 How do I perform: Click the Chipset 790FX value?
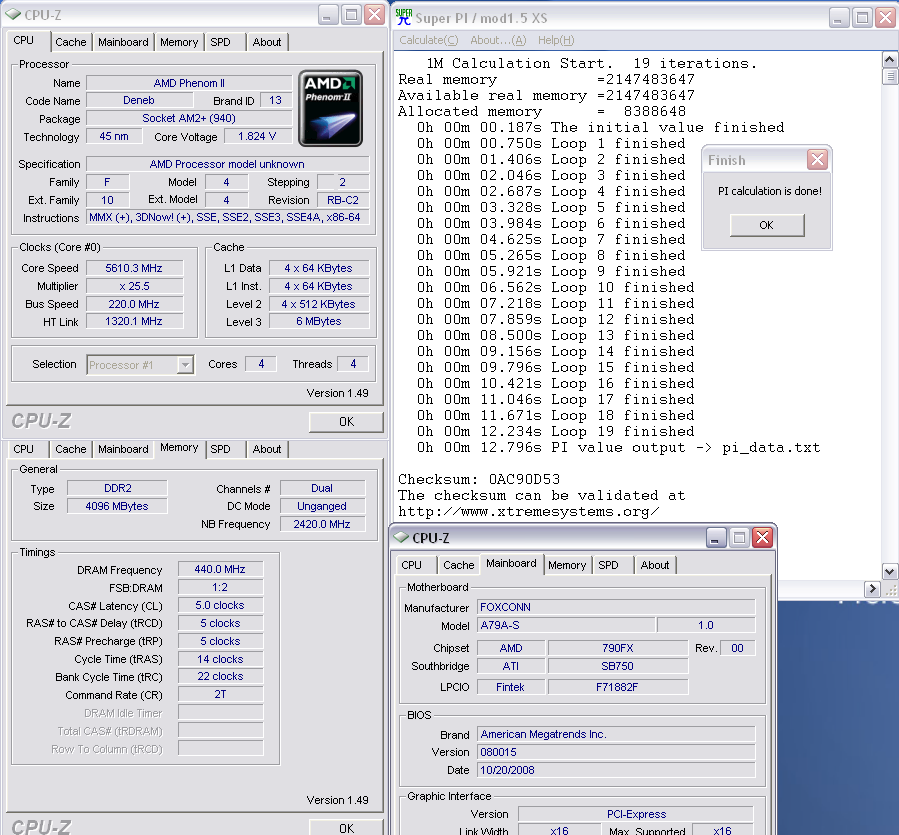tap(617, 648)
